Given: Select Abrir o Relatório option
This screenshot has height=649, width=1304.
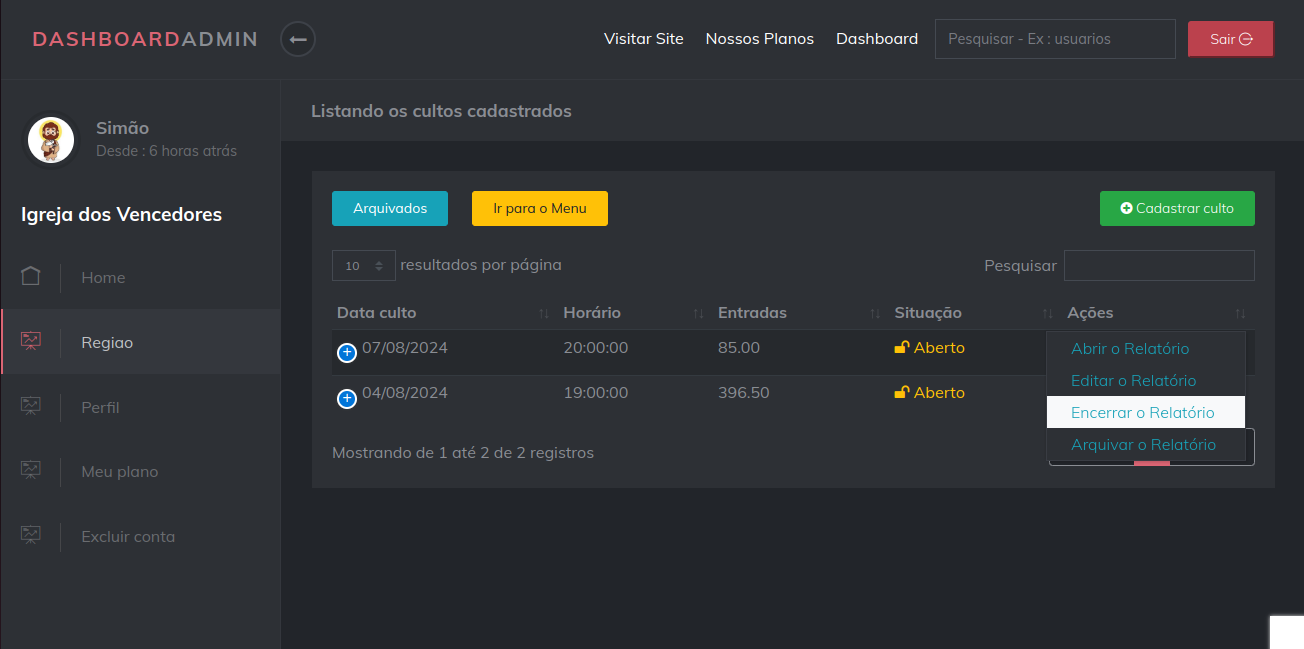Looking at the screenshot, I should tap(1130, 349).
